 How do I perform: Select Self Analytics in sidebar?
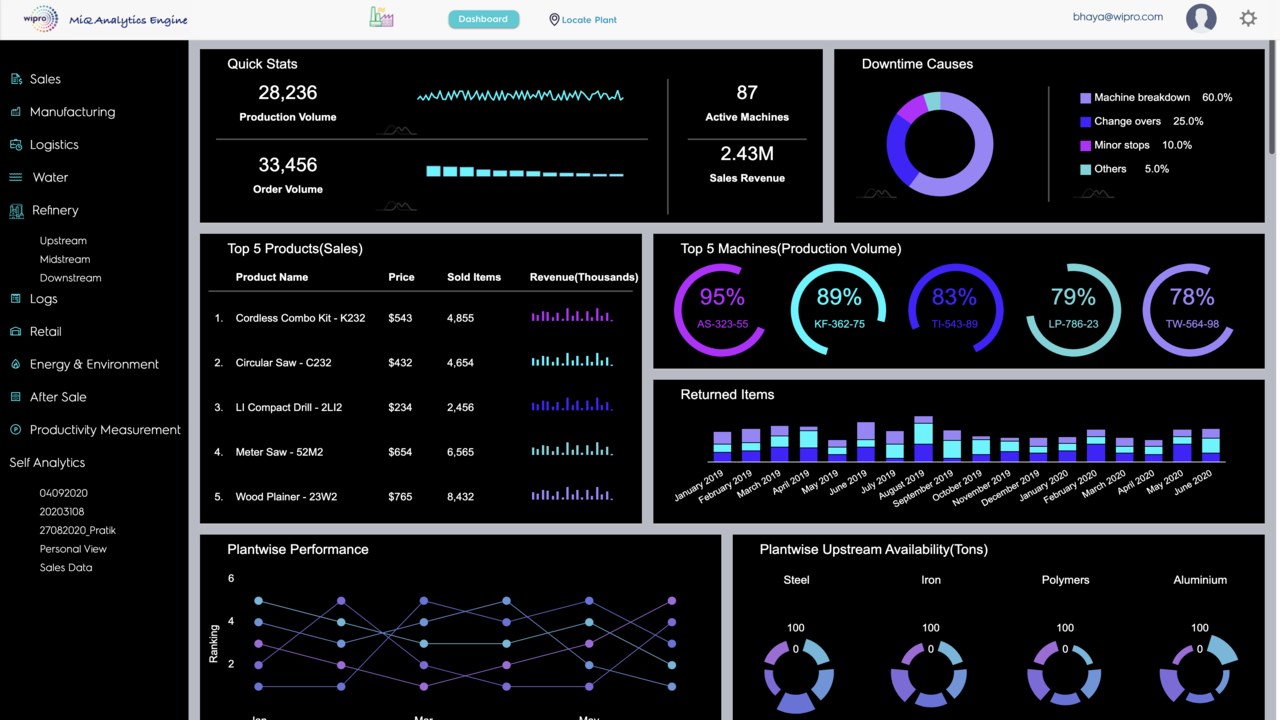pyautogui.click(x=47, y=463)
